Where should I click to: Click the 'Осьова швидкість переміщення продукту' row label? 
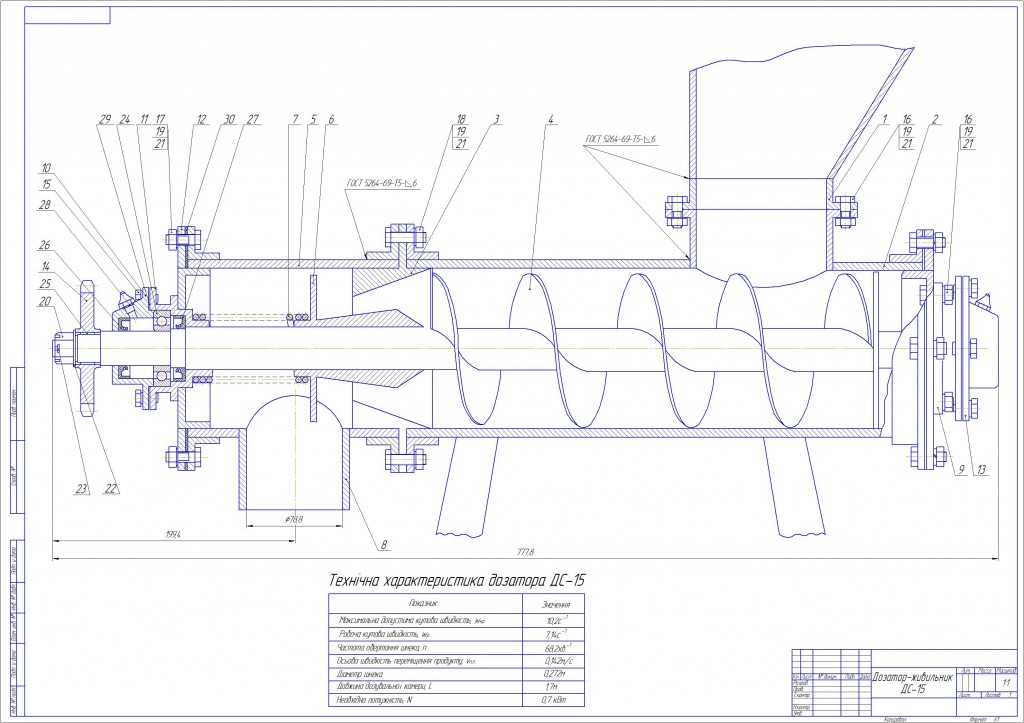(407, 661)
